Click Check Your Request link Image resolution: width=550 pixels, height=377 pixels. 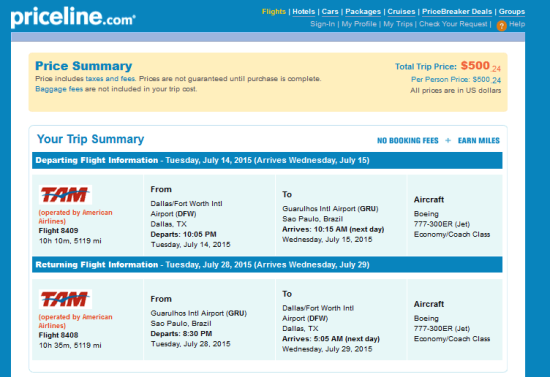(453, 24)
